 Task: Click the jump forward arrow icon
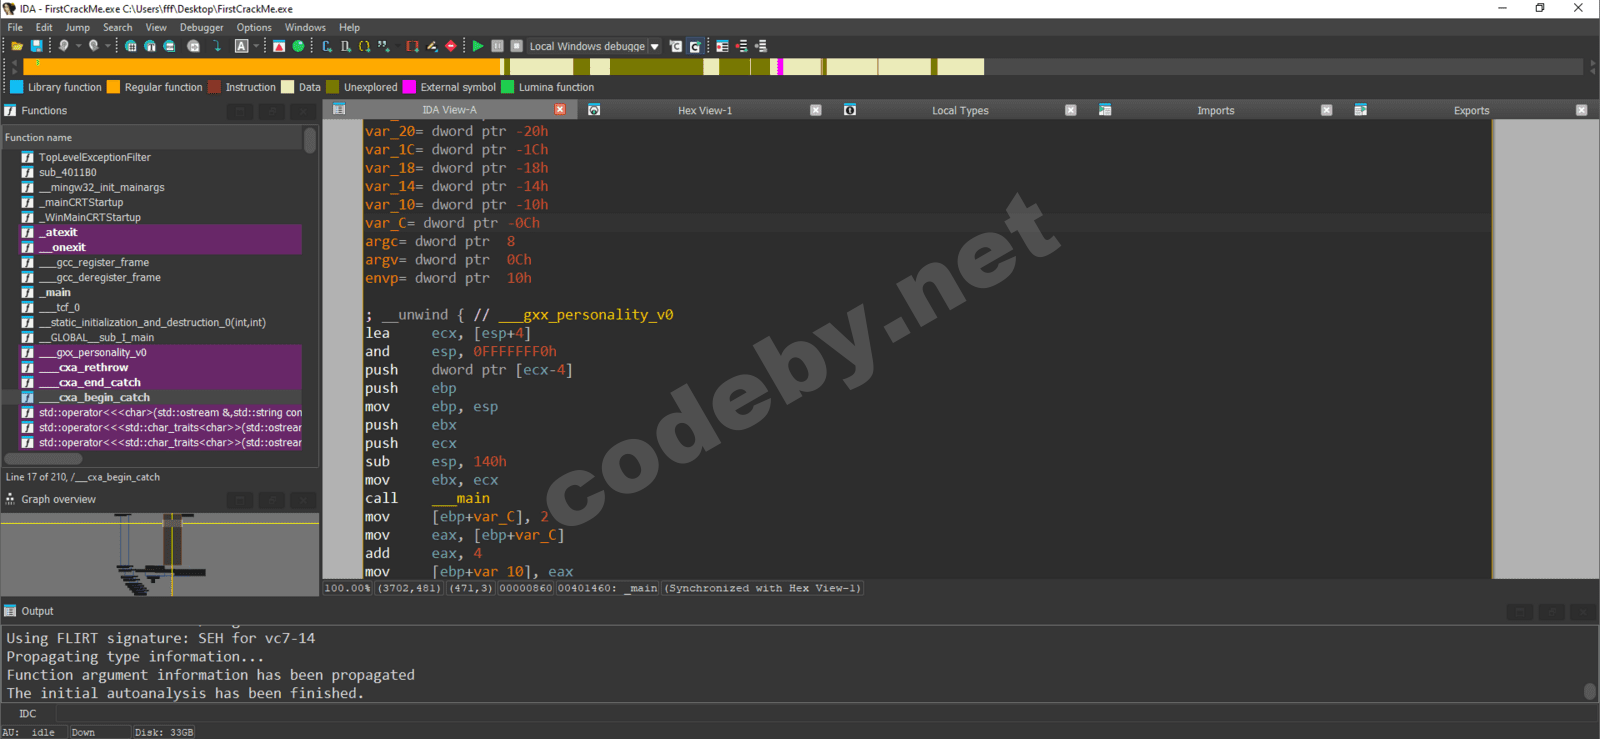93,46
